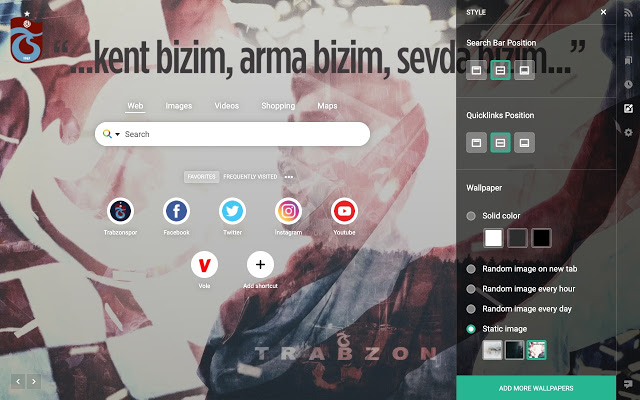The width and height of the screenshot is (640, 400).
Task: Open the Trabzonspor shortcut icon
Action: click(x=121, y=211)
